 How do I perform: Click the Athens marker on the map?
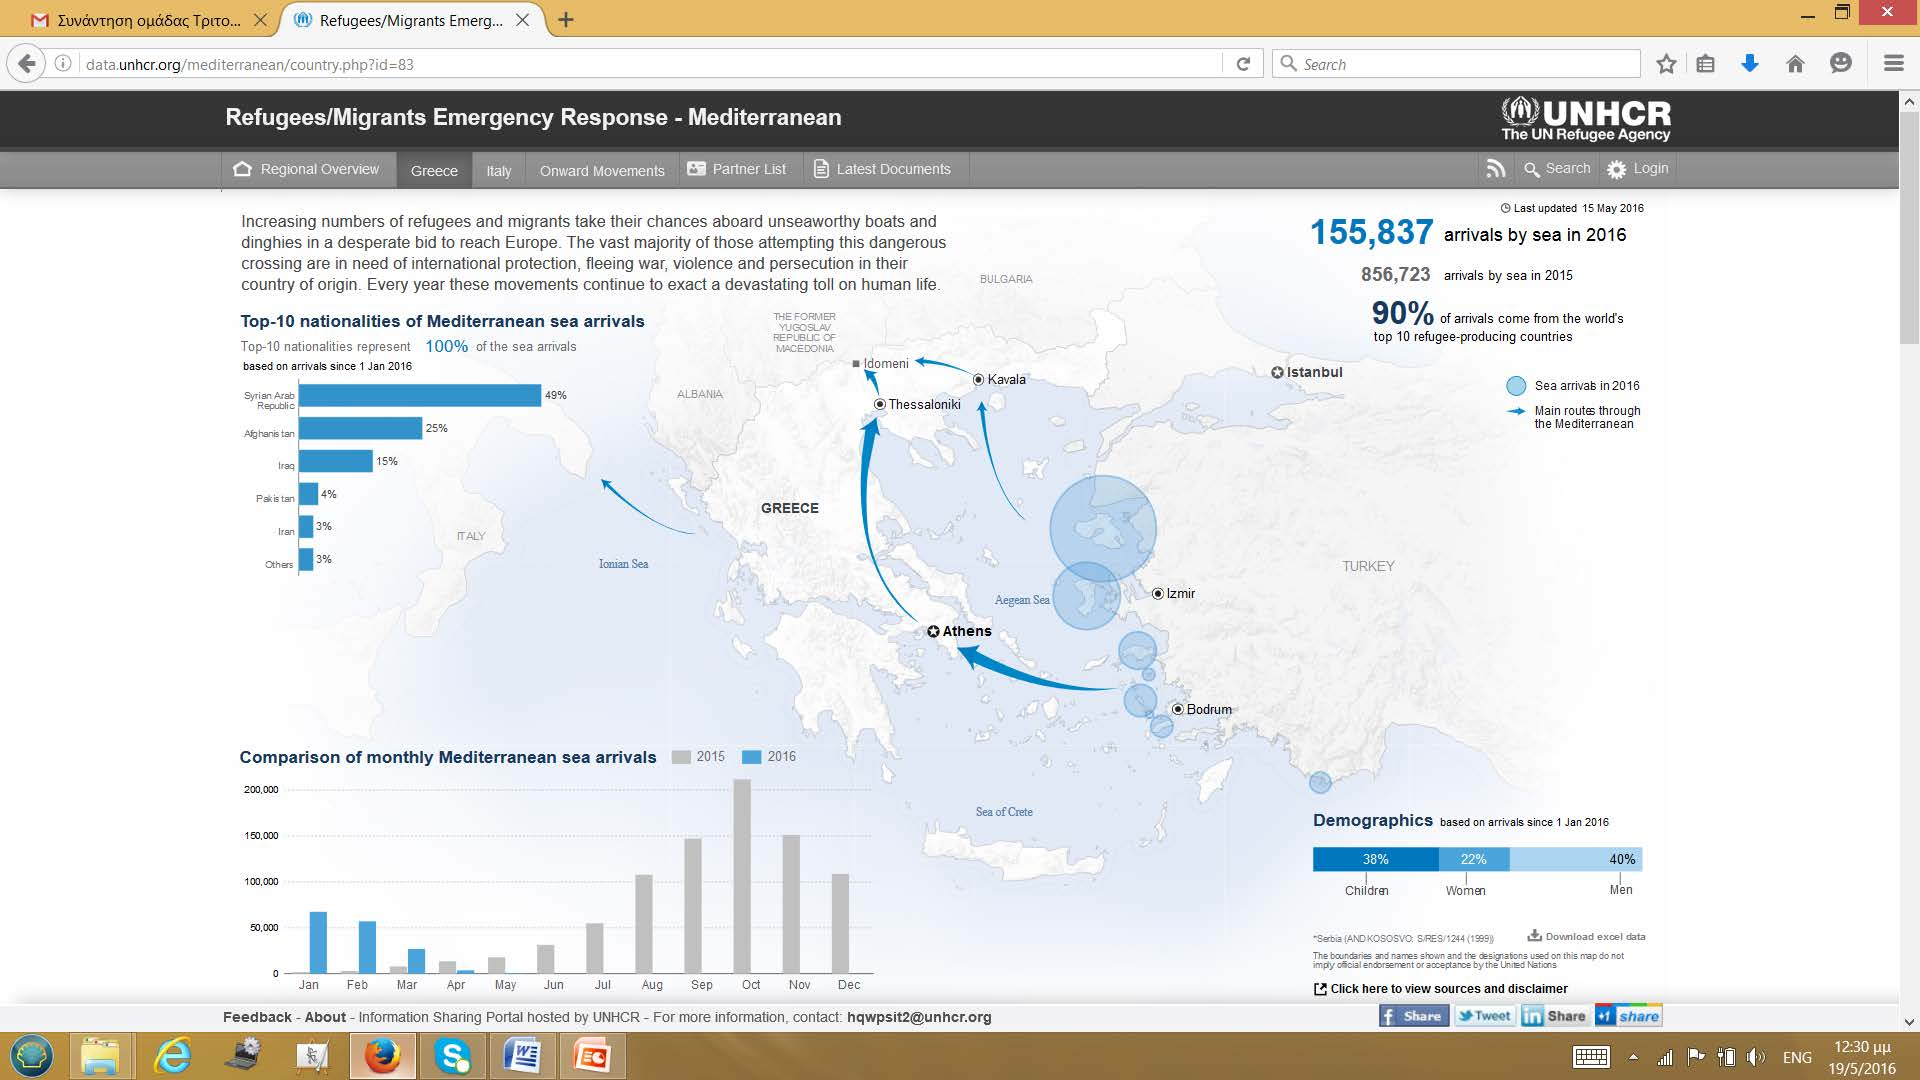pyautogui.click(x=933, y=631)
